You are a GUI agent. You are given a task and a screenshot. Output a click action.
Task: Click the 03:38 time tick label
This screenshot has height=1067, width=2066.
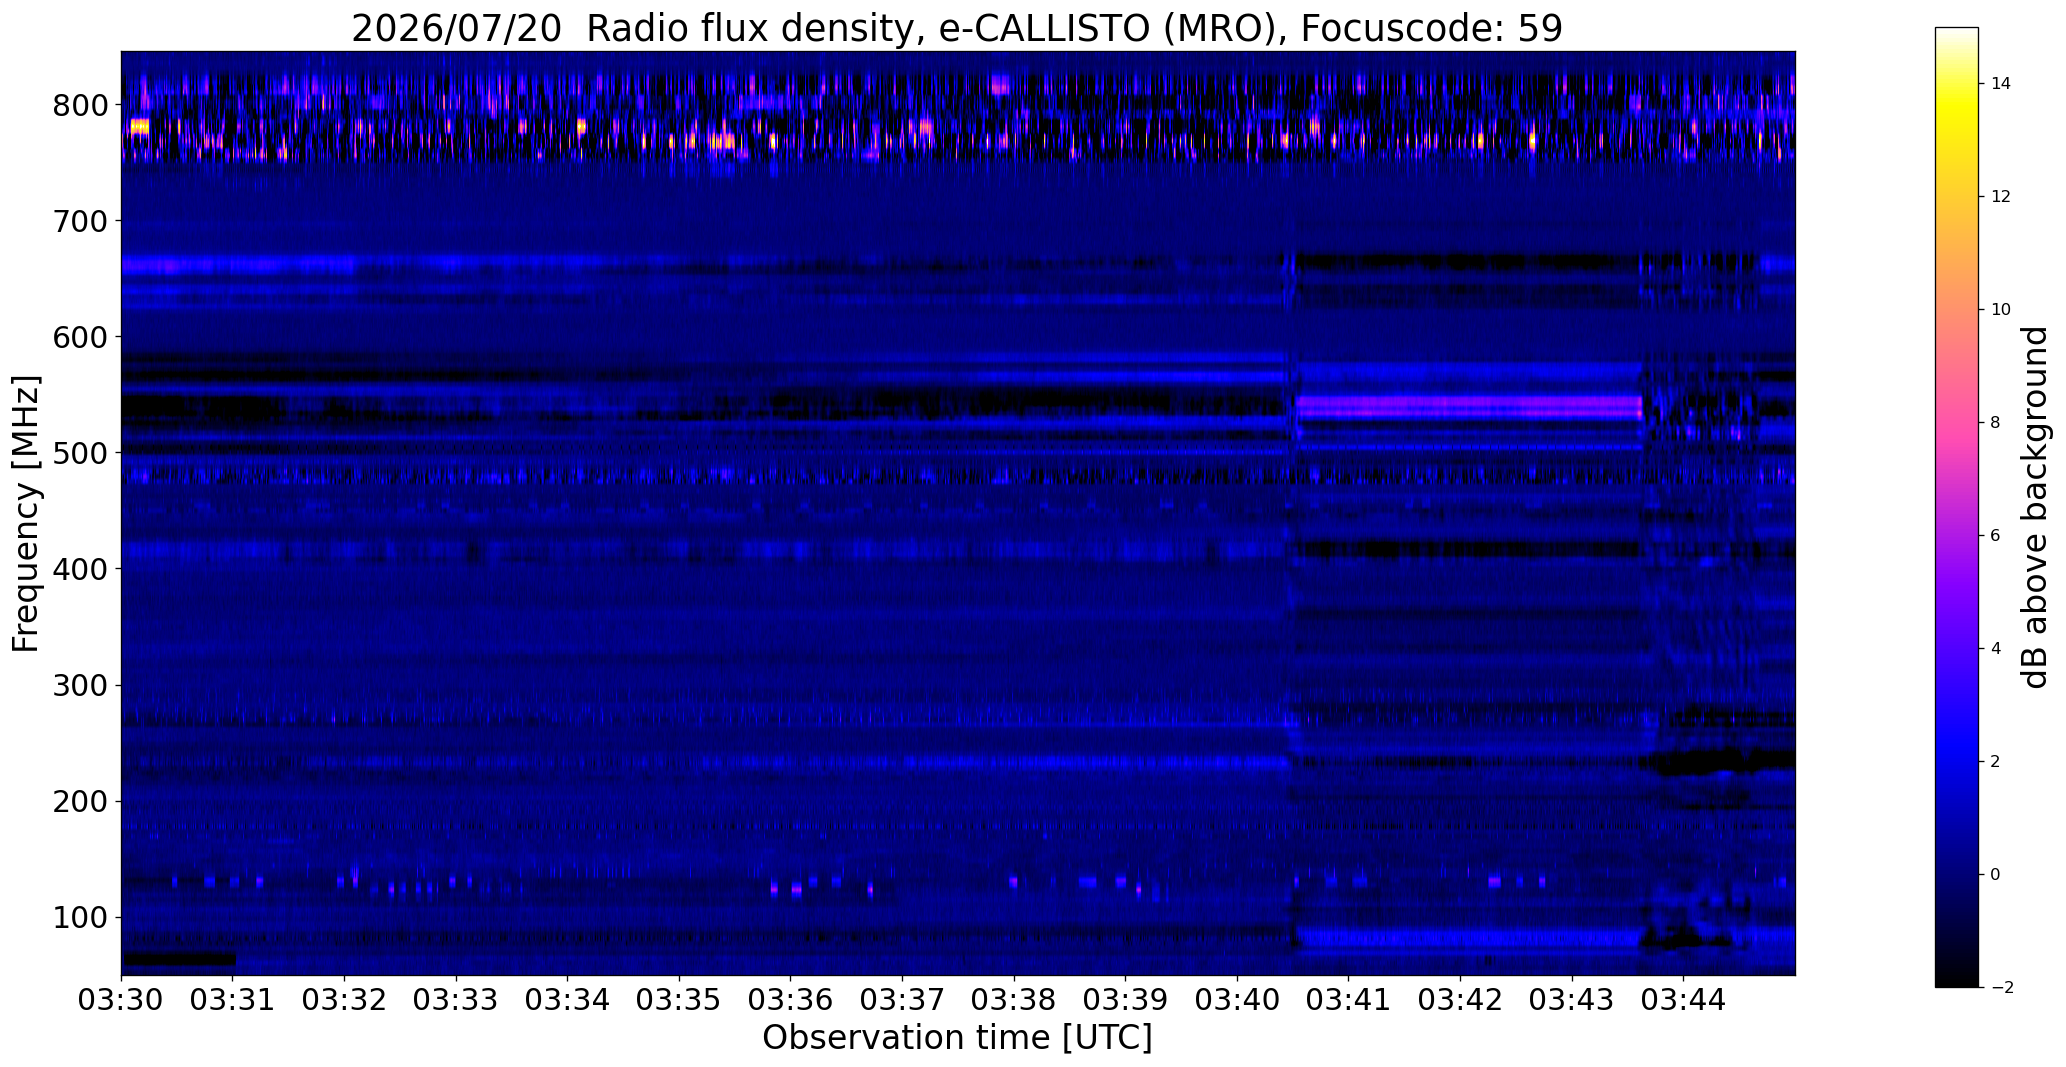(x=1014, y=1000)
